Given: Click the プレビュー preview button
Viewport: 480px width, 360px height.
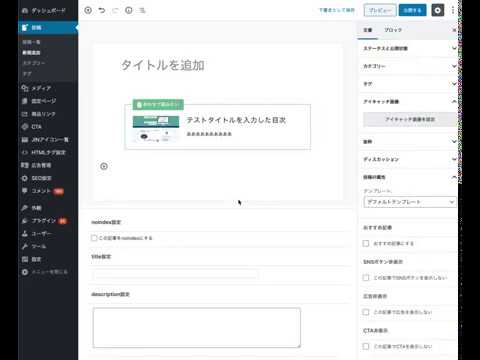Looking at the screenshot, I should click(380, 10).
